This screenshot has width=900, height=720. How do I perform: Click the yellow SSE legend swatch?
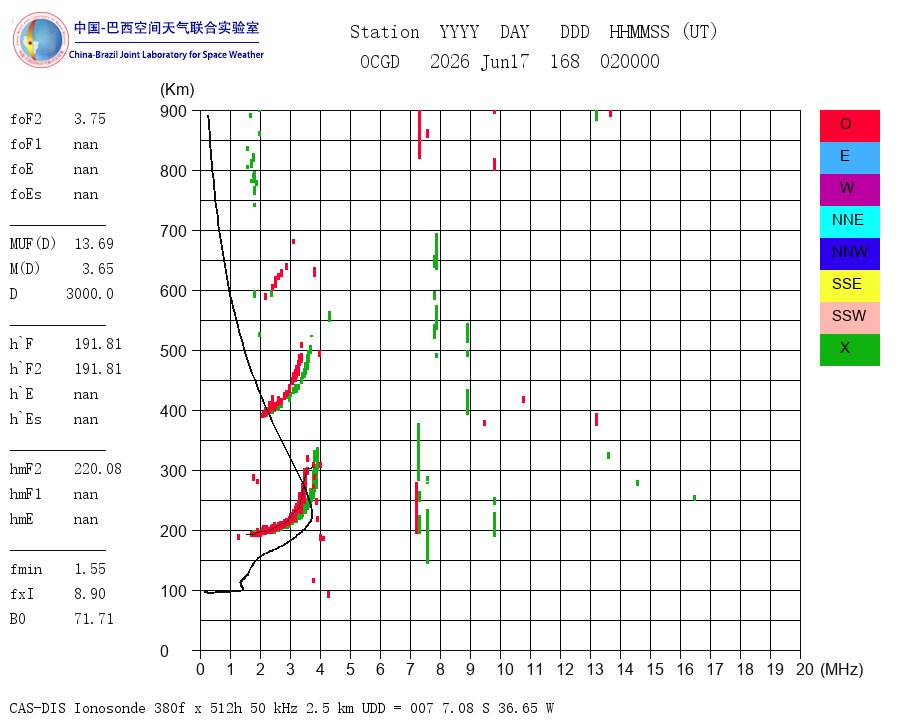(849, 286)
